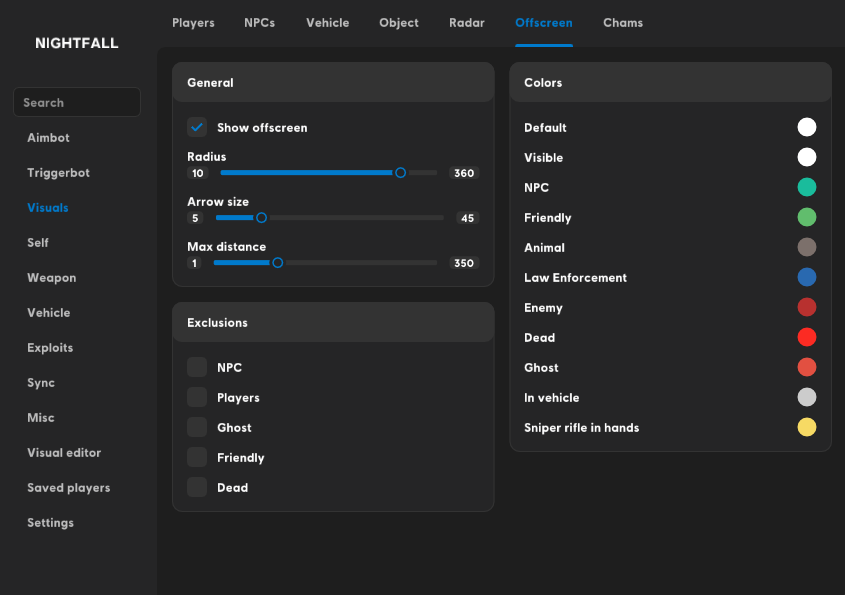Toggle the Show offscreen checkbox
The height and width of the screenshot is (595, 845).
tap(197, 127)
